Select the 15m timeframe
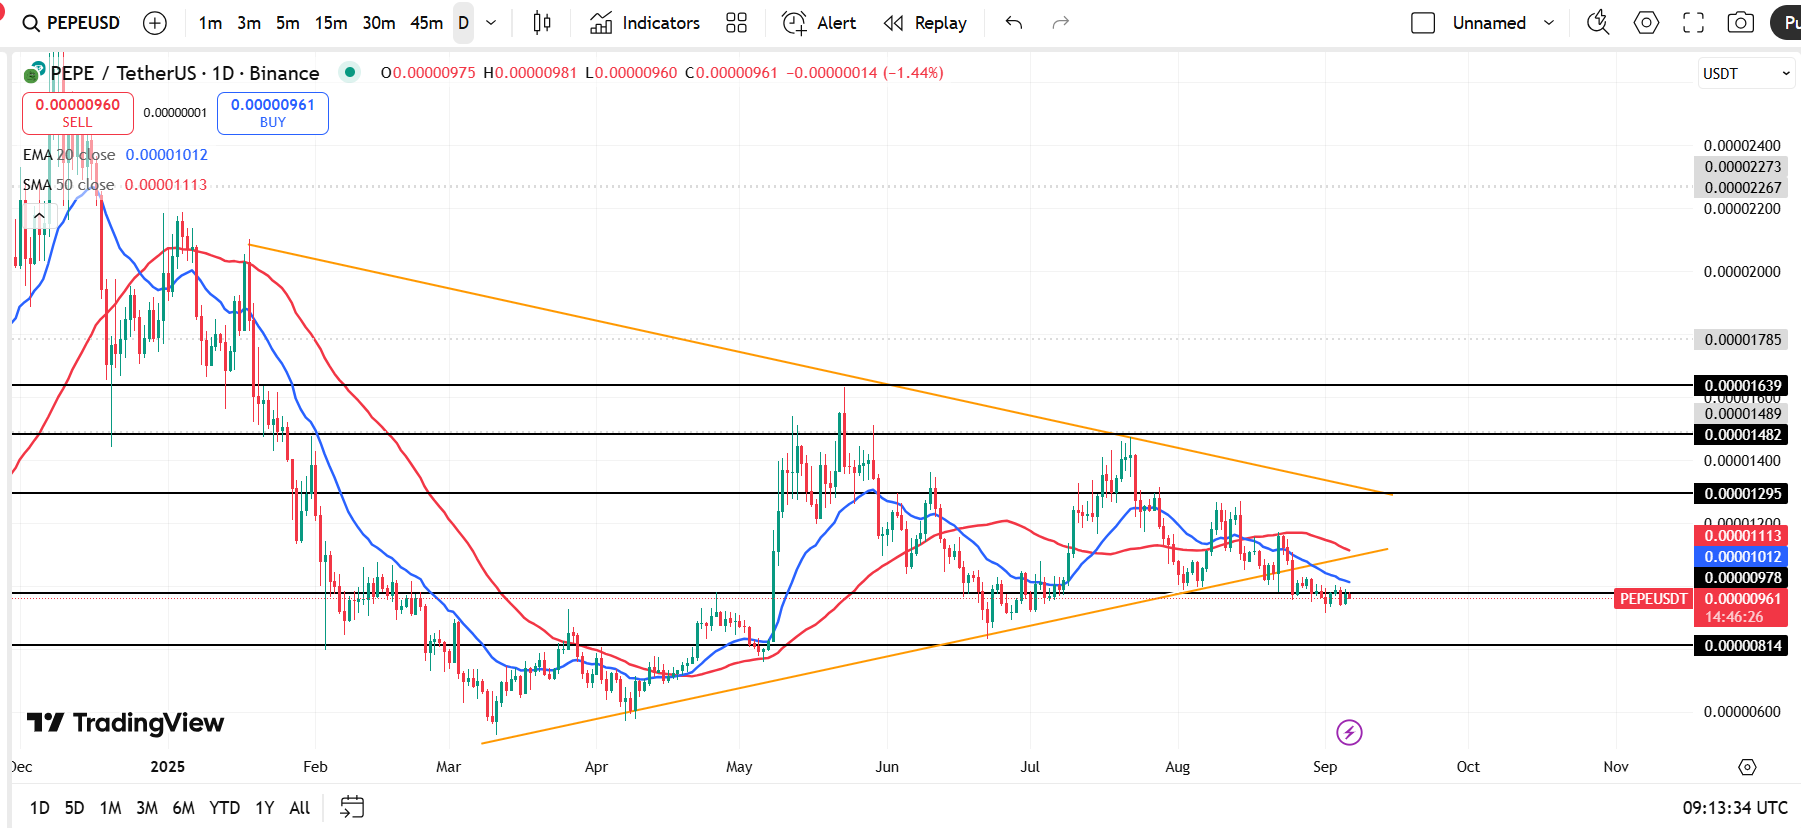The height and width of the screenshot is (828, 1801). coord(331,23)
